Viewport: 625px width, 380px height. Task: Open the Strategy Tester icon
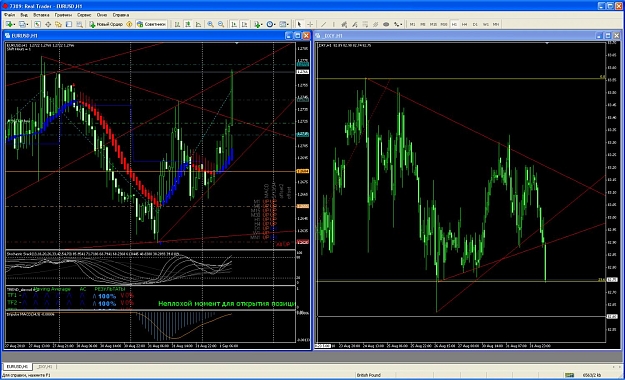[80, 24]
